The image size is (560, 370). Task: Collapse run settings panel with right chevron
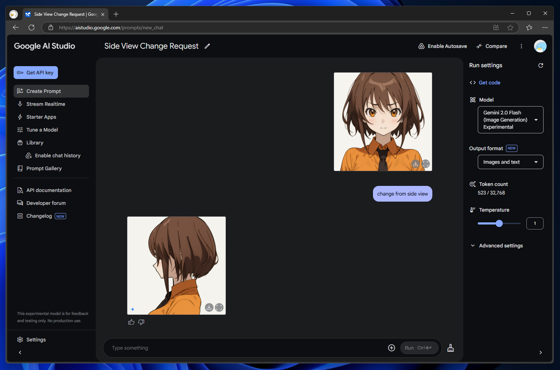pyautogui.click(x=540, y=352)
